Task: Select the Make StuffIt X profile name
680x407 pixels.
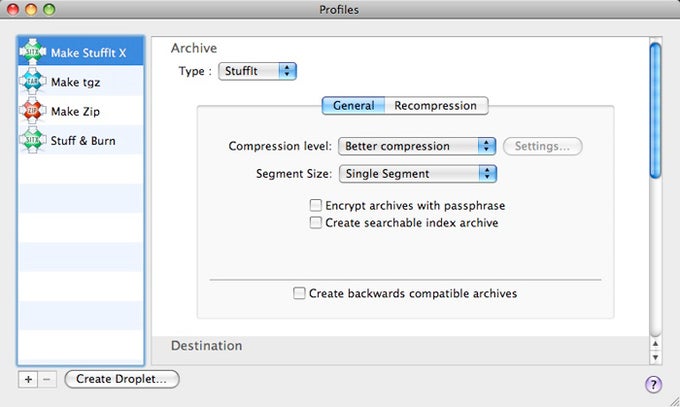Action: (88, 53)
